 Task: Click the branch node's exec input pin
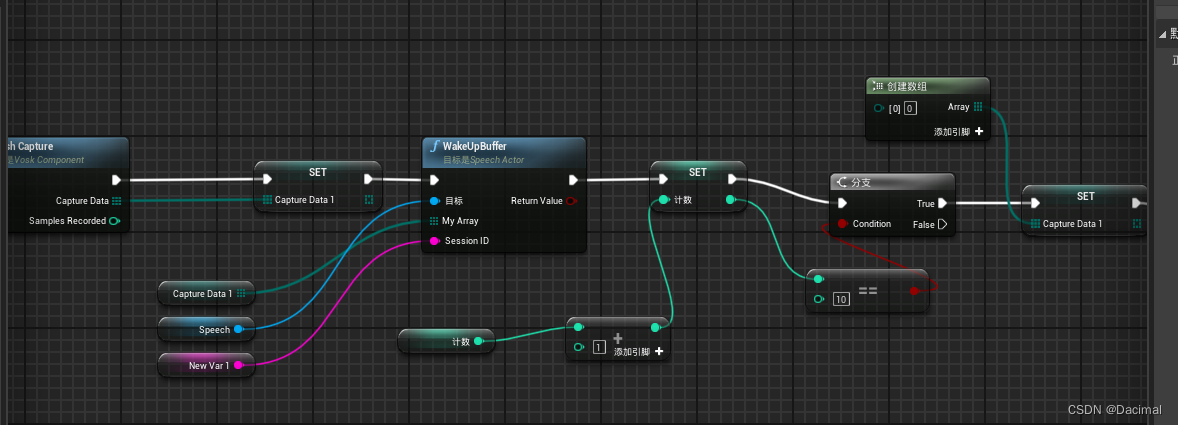(x=843, y=203)
